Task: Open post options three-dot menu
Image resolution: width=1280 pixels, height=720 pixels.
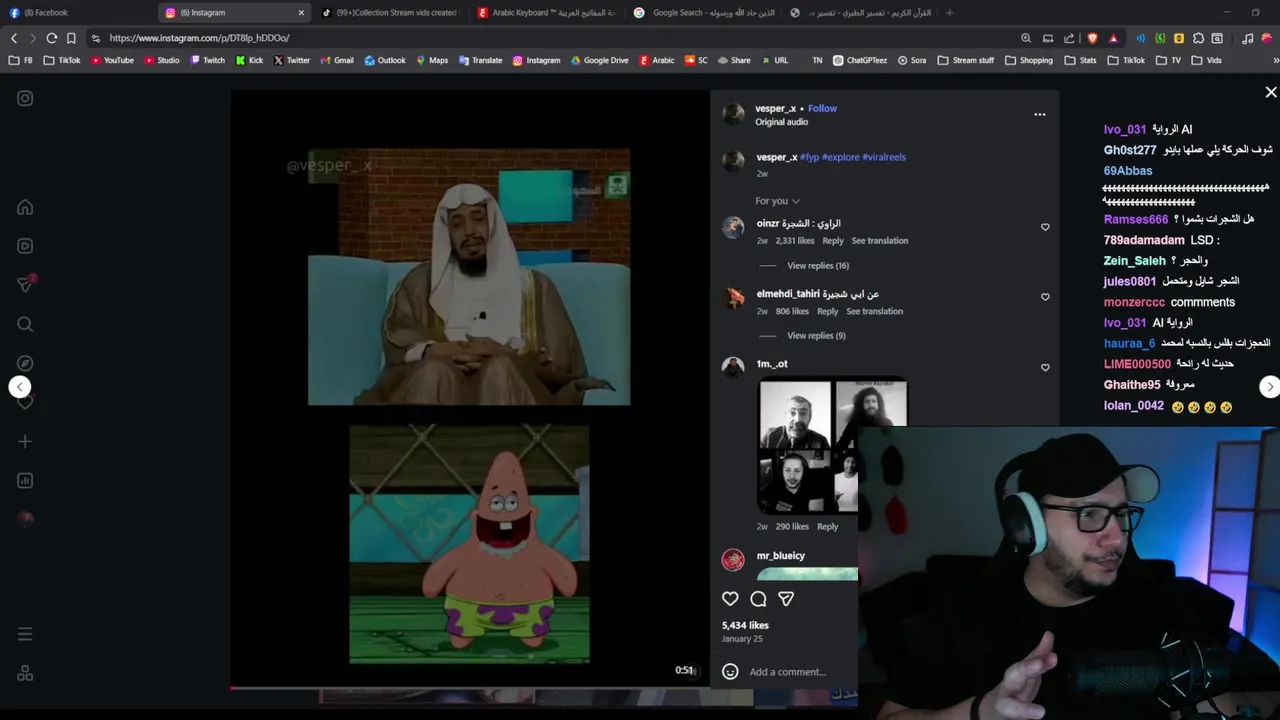Action: point(1040,114)
